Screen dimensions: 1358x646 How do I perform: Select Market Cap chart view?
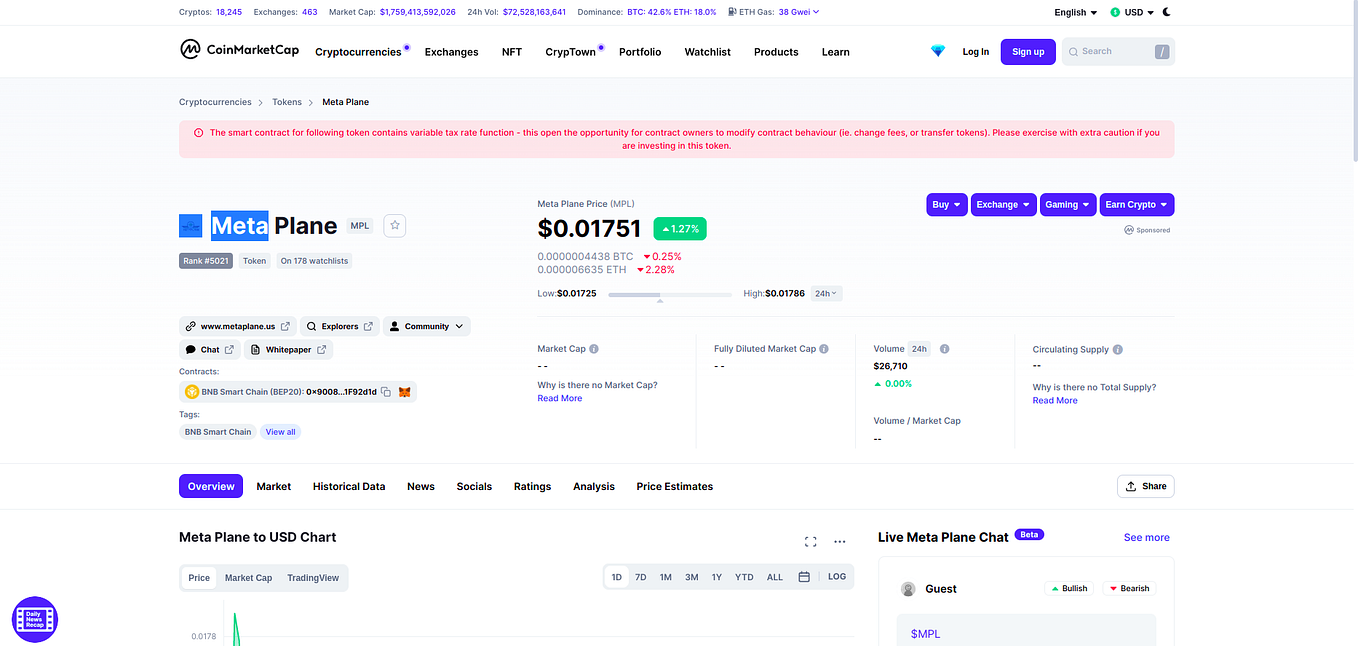pos(248,578)
